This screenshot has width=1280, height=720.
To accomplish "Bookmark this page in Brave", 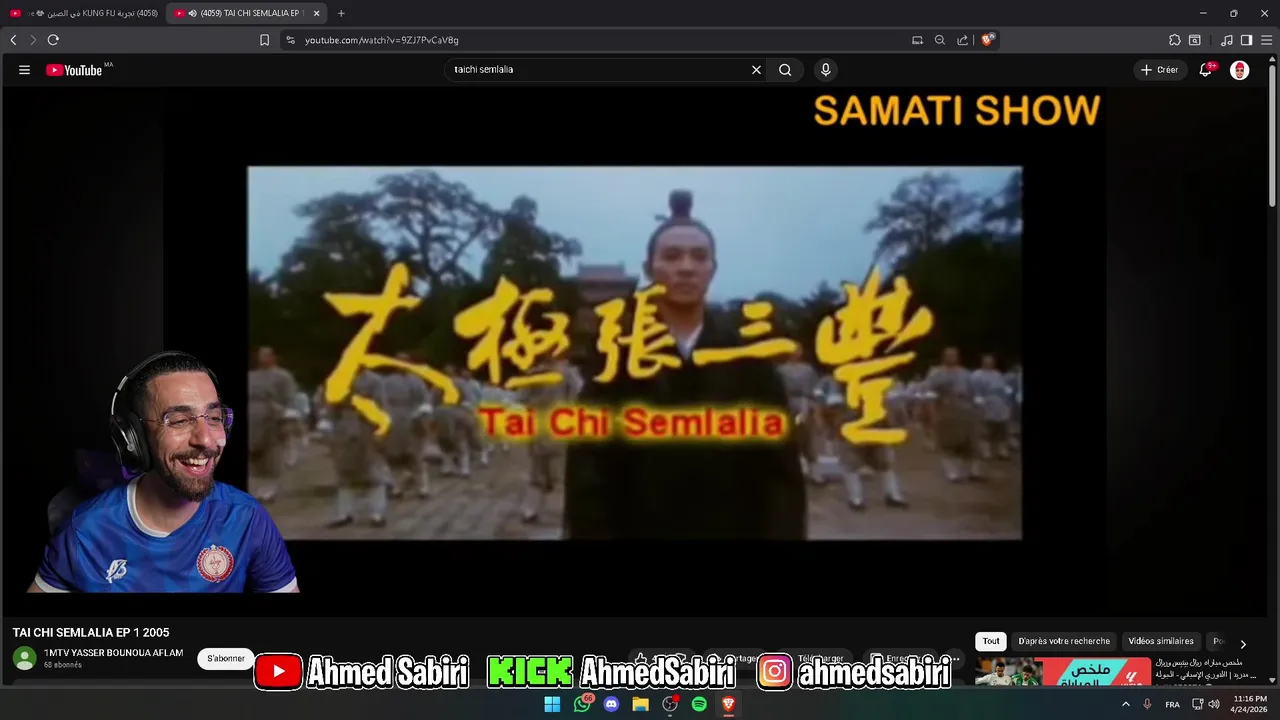I will tap(264, 40).
